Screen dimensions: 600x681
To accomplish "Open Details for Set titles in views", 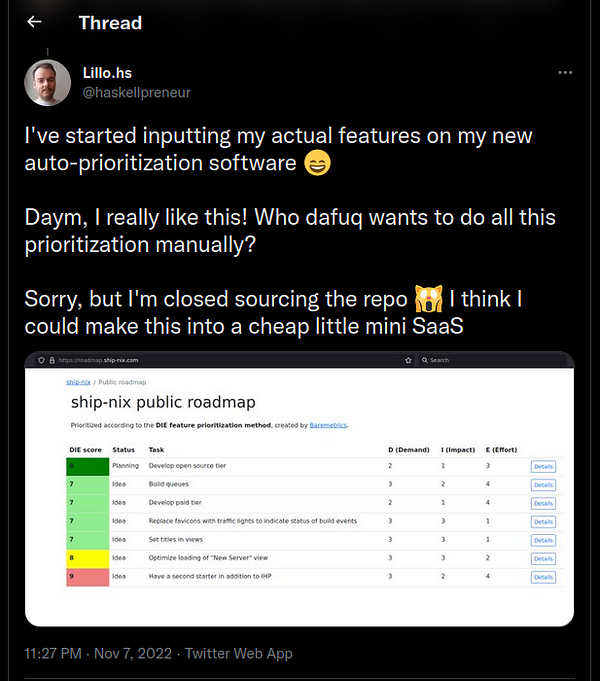I will coord(543,540).
